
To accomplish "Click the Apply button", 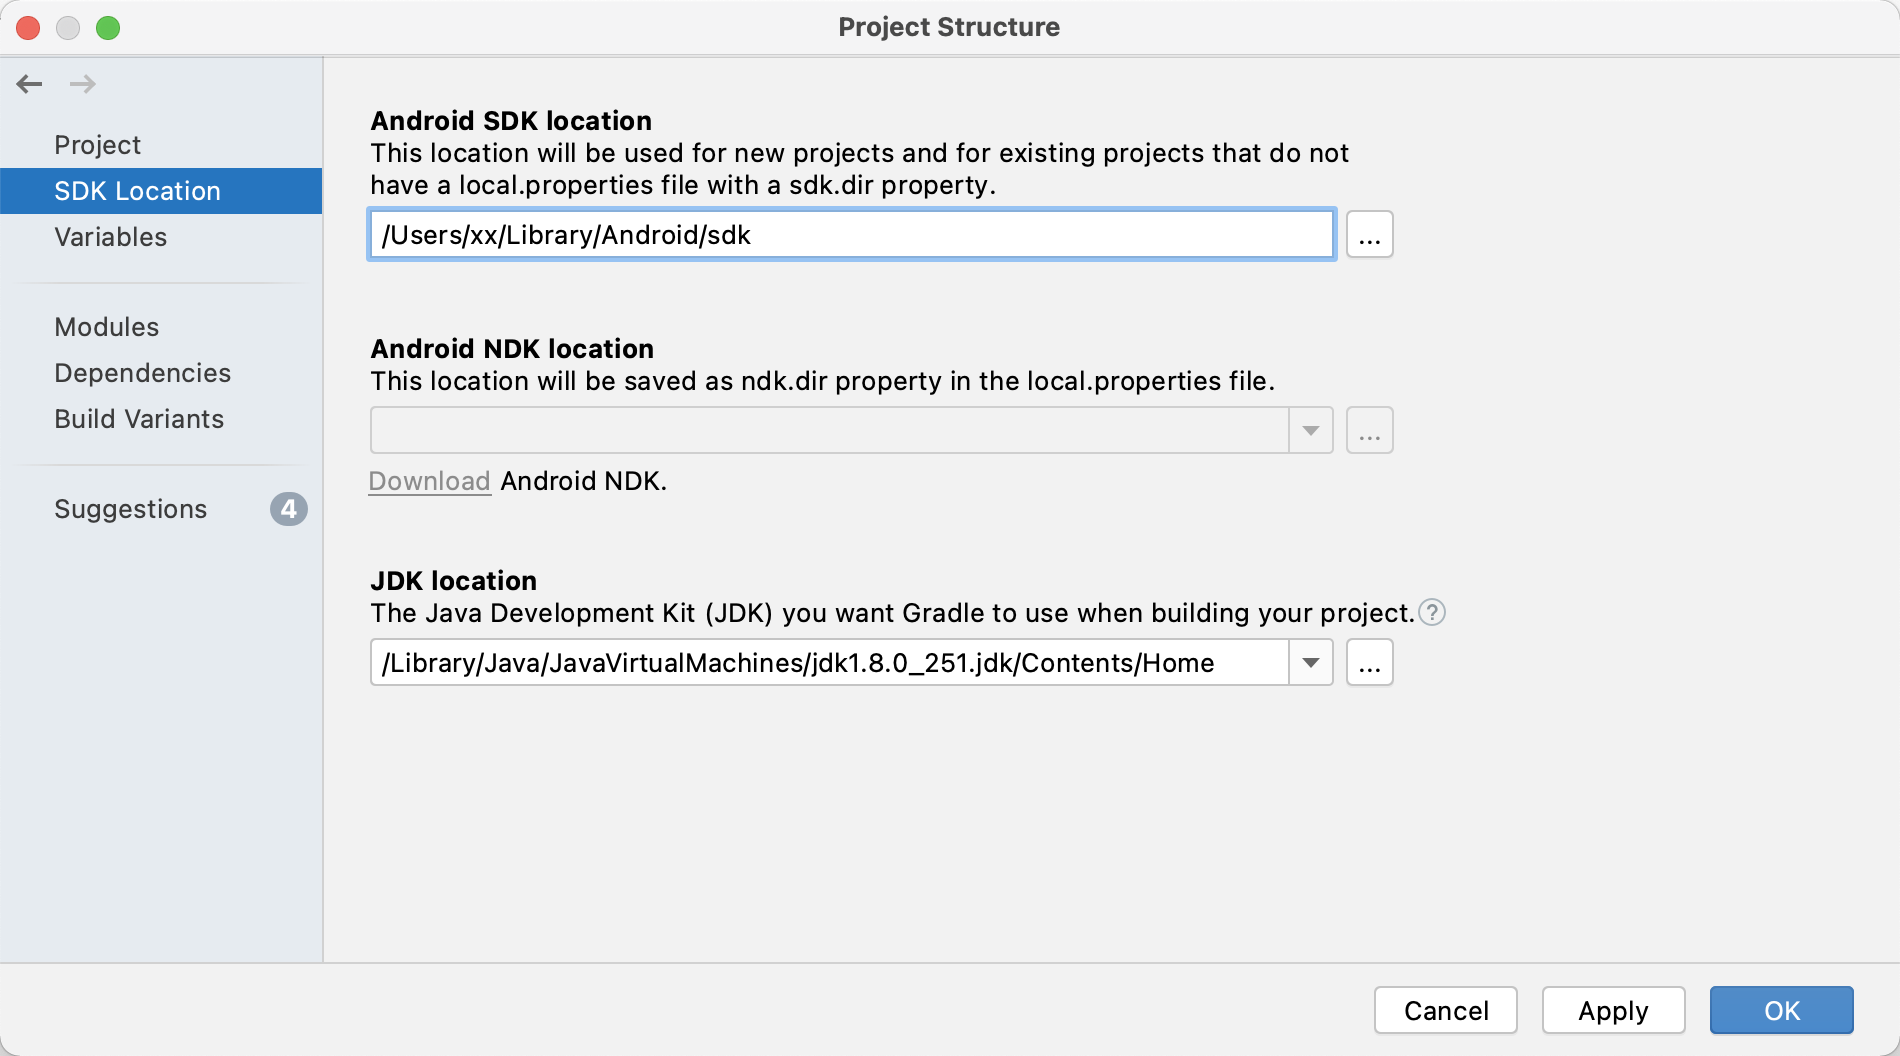I will point(1614,1010).
